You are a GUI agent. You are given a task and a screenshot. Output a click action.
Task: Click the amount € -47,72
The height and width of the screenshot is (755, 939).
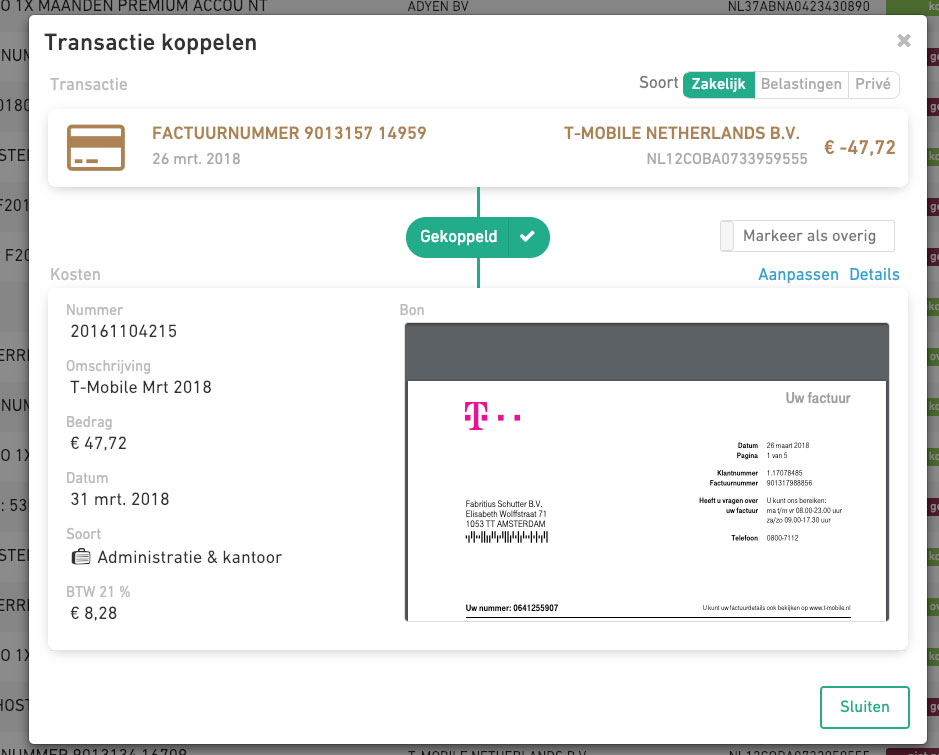tap(860, 147)
